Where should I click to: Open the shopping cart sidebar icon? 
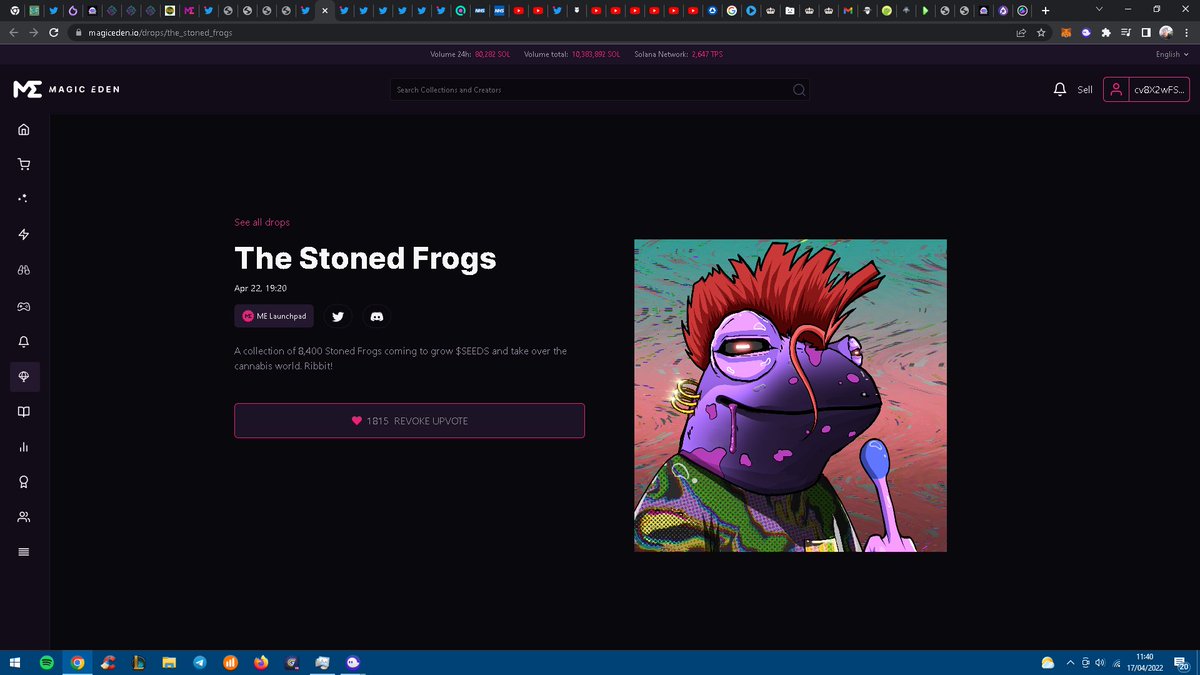click(x=24, y=164)
